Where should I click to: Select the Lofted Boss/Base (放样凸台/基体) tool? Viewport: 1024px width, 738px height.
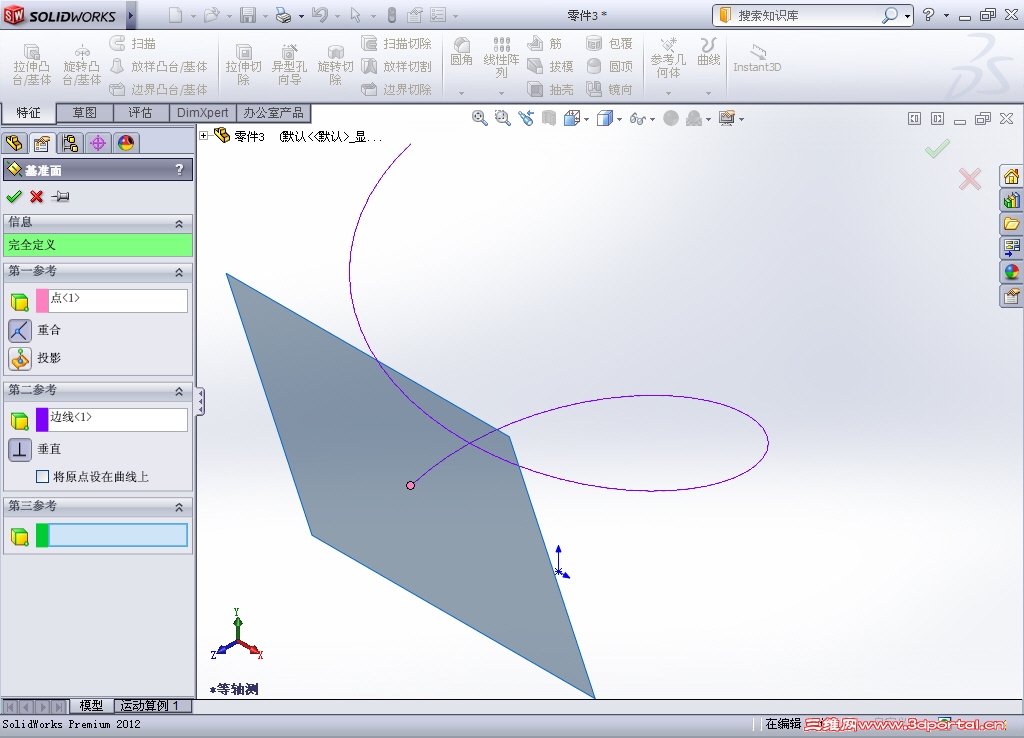coord(159,67)
